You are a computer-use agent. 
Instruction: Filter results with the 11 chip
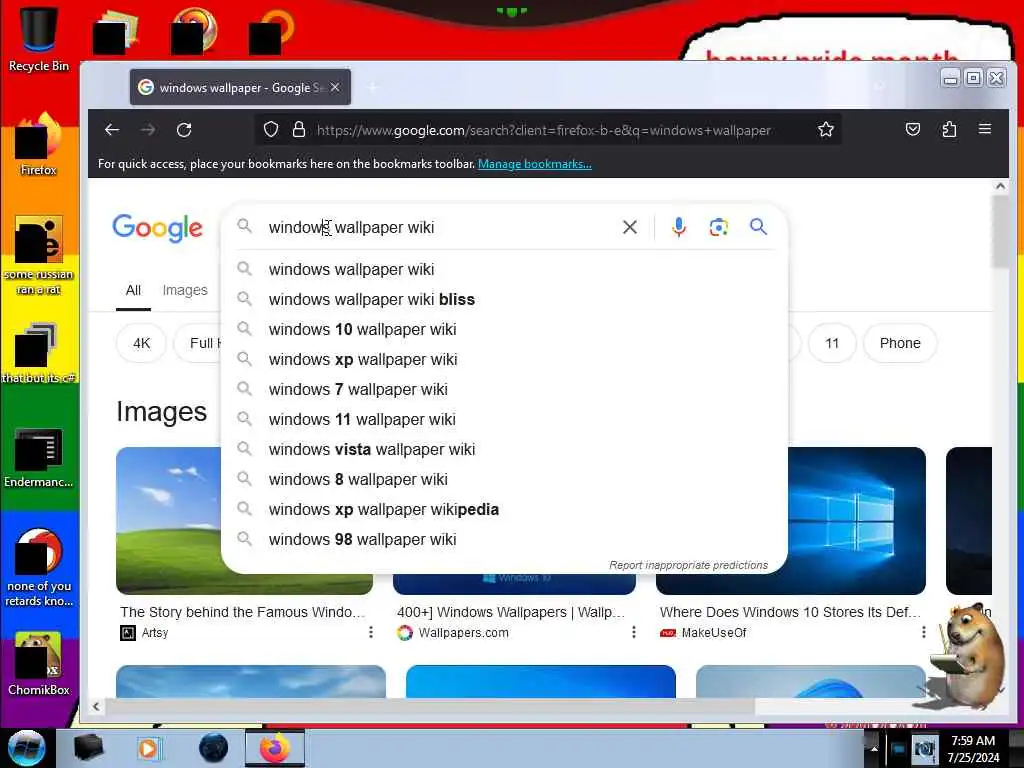832,343
